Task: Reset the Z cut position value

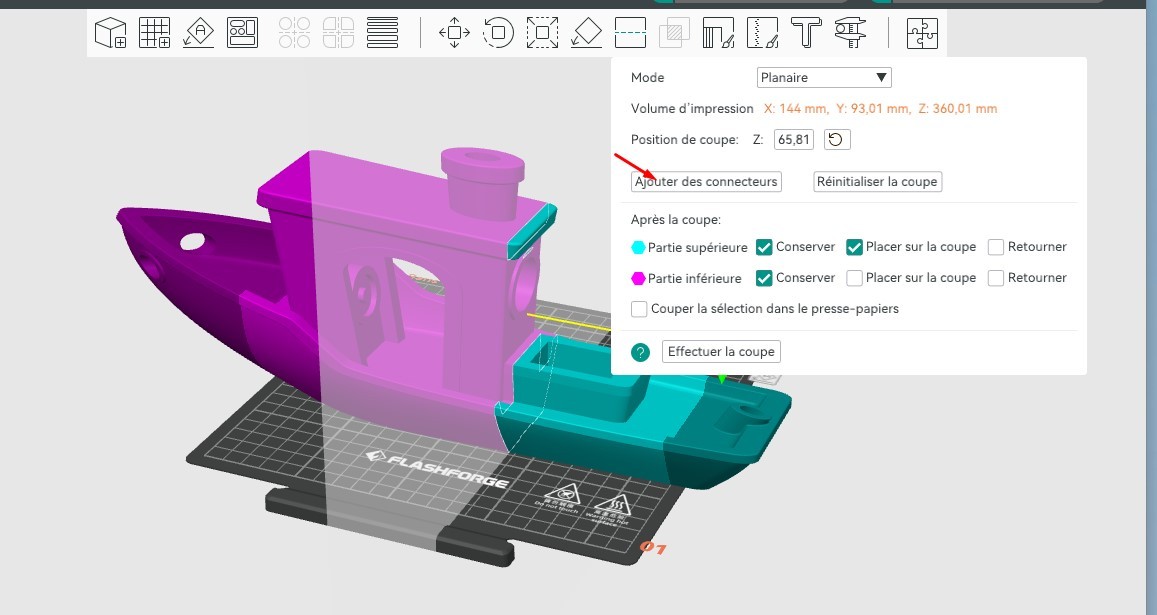Action: [x=838, y=139]
